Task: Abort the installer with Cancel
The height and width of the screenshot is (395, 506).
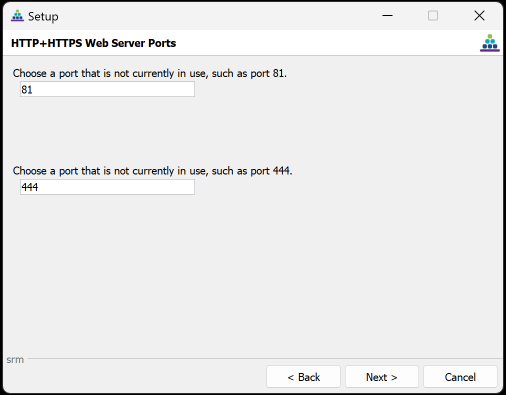Action: click(460, 377)
